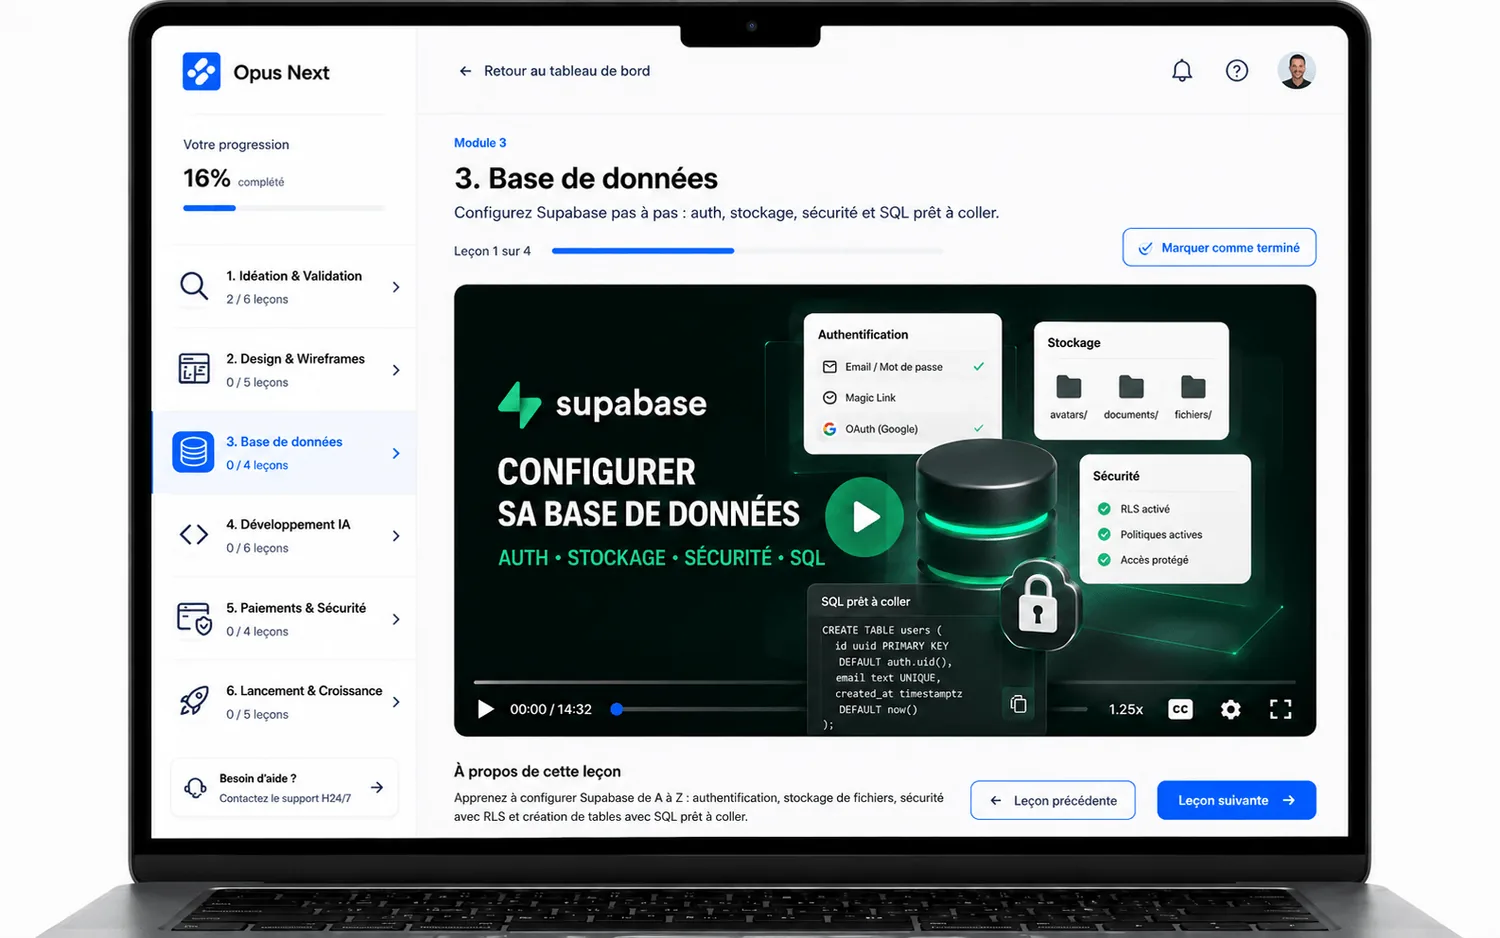Expand the Design & Wireframes chevron
This screenshot has height=938, width=1500.
click(396, 370)
